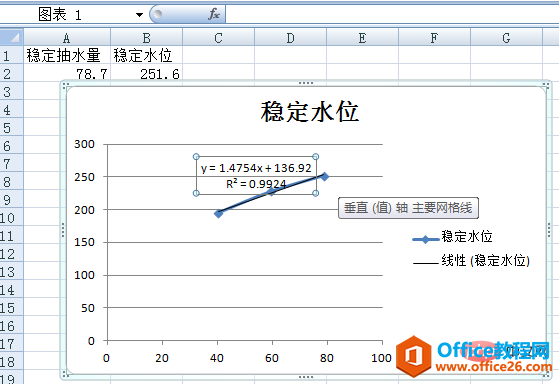Image resolution: width=559 pixels, height=384 pixels.
Task: Select column D header
Action: 291,37
